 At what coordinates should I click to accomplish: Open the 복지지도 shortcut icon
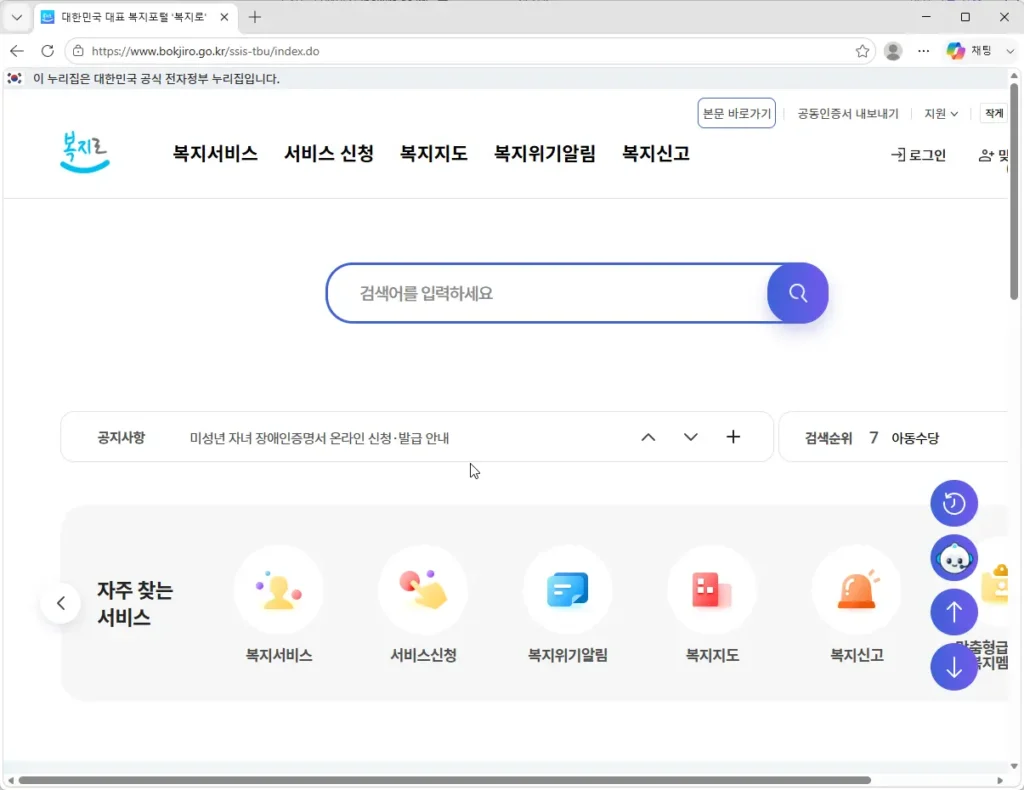pos(712,590)
